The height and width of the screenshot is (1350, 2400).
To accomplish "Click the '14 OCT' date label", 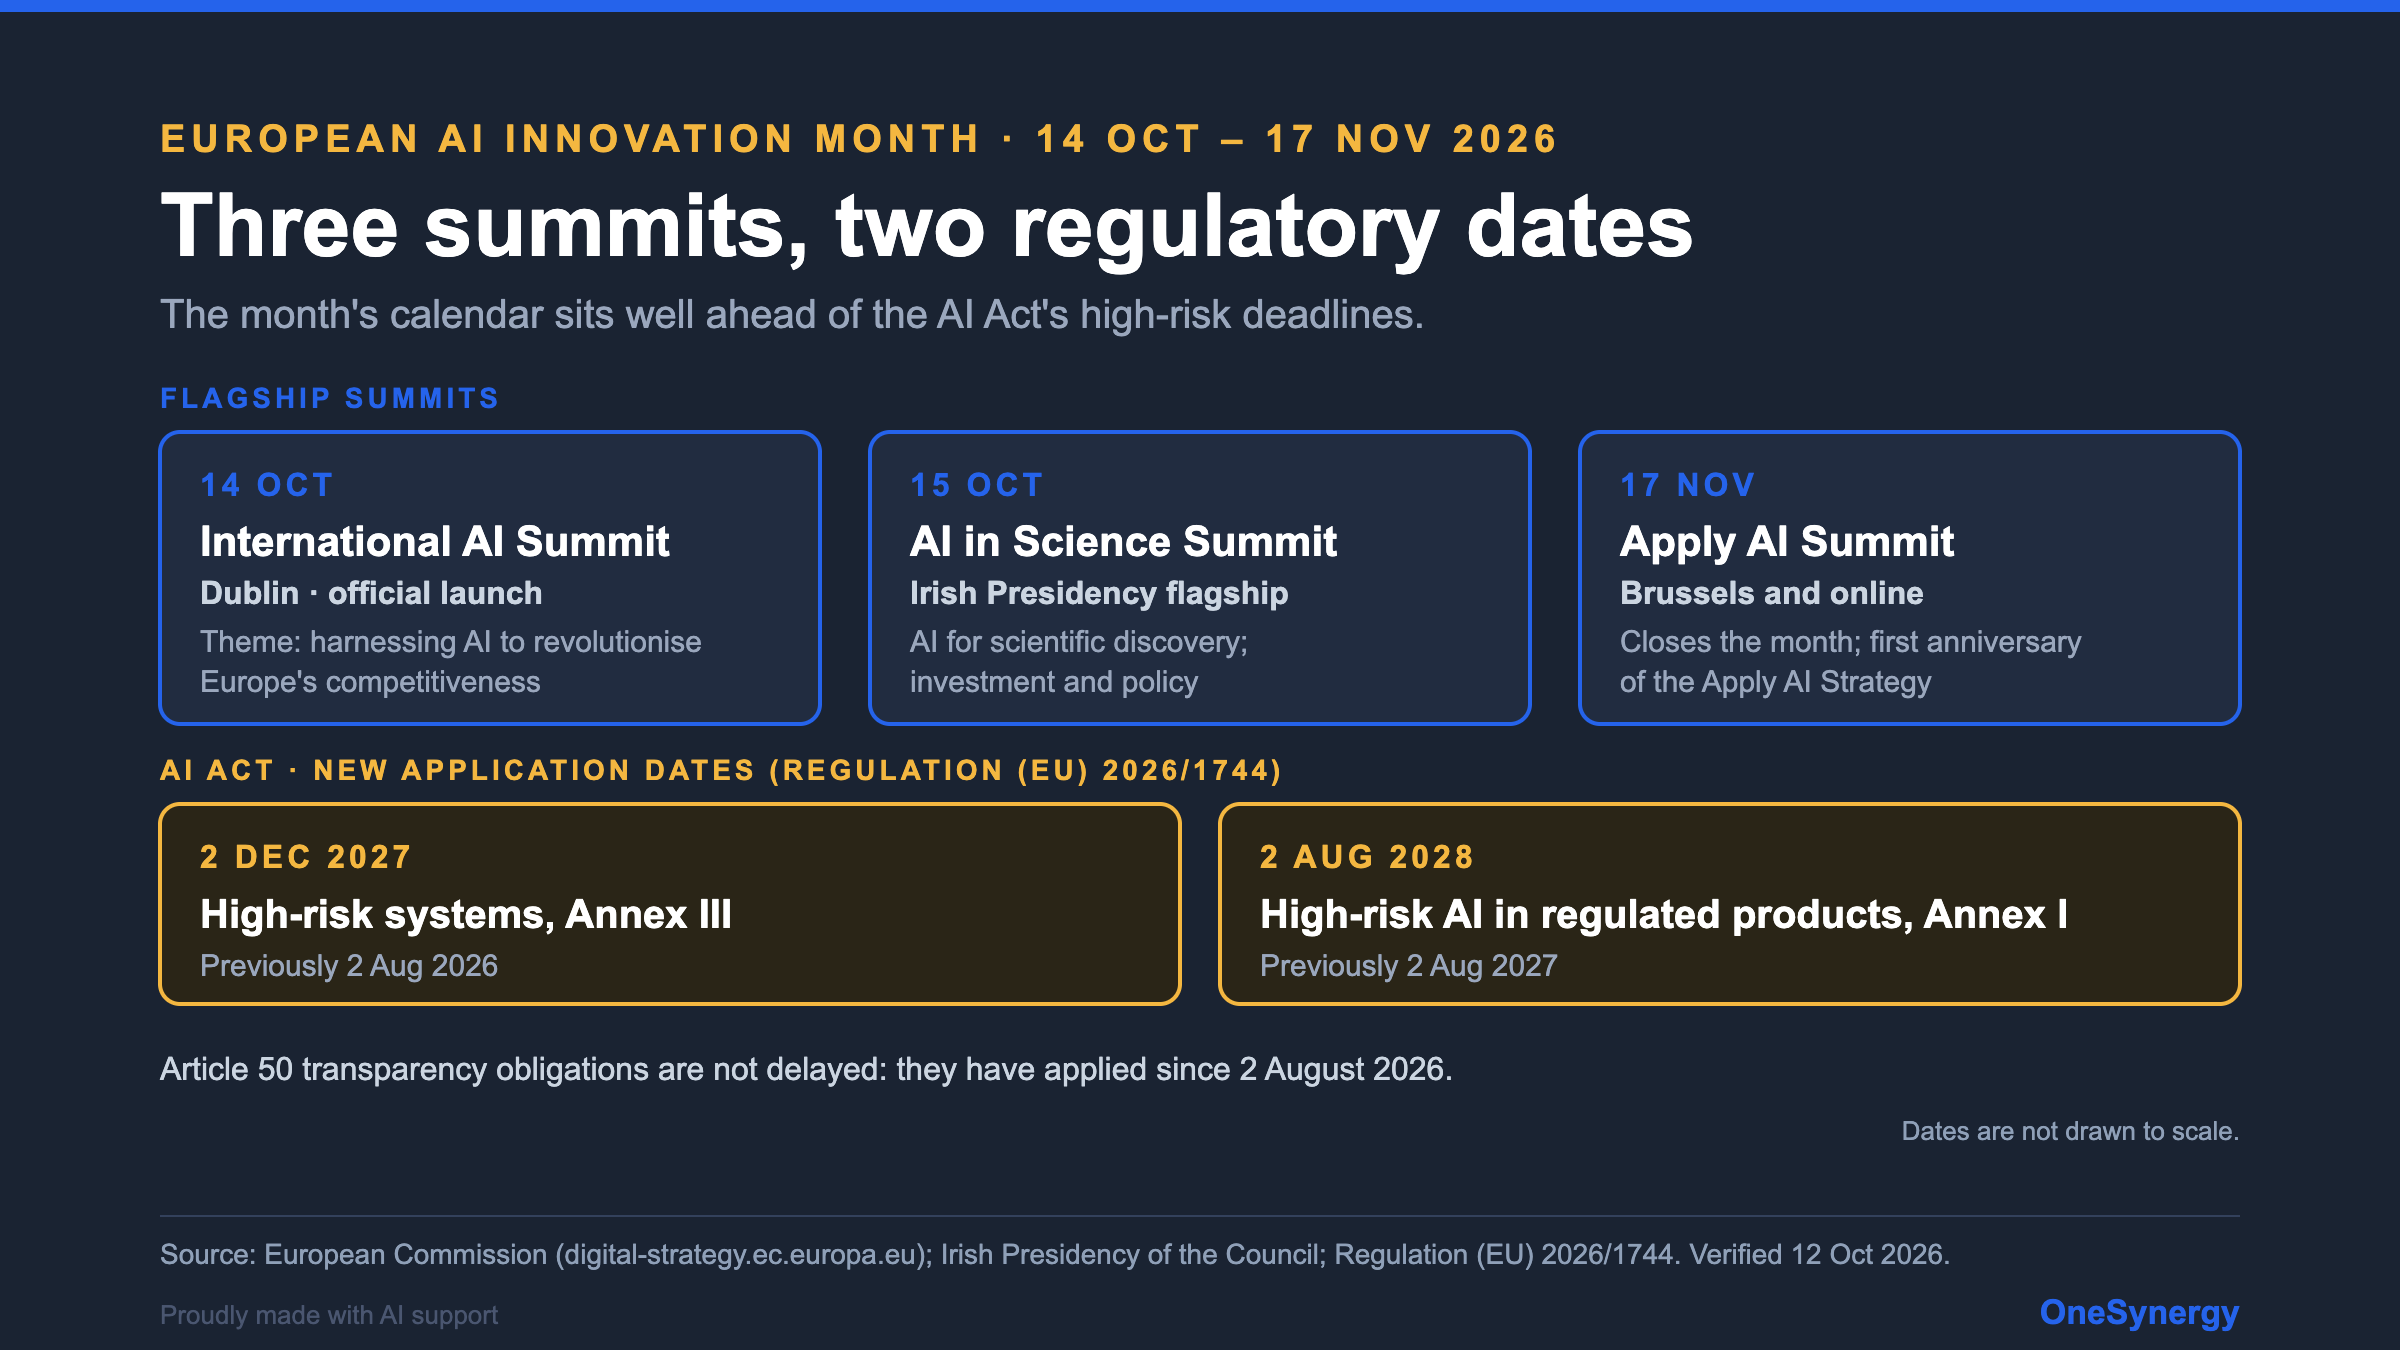I will (267, 485).
